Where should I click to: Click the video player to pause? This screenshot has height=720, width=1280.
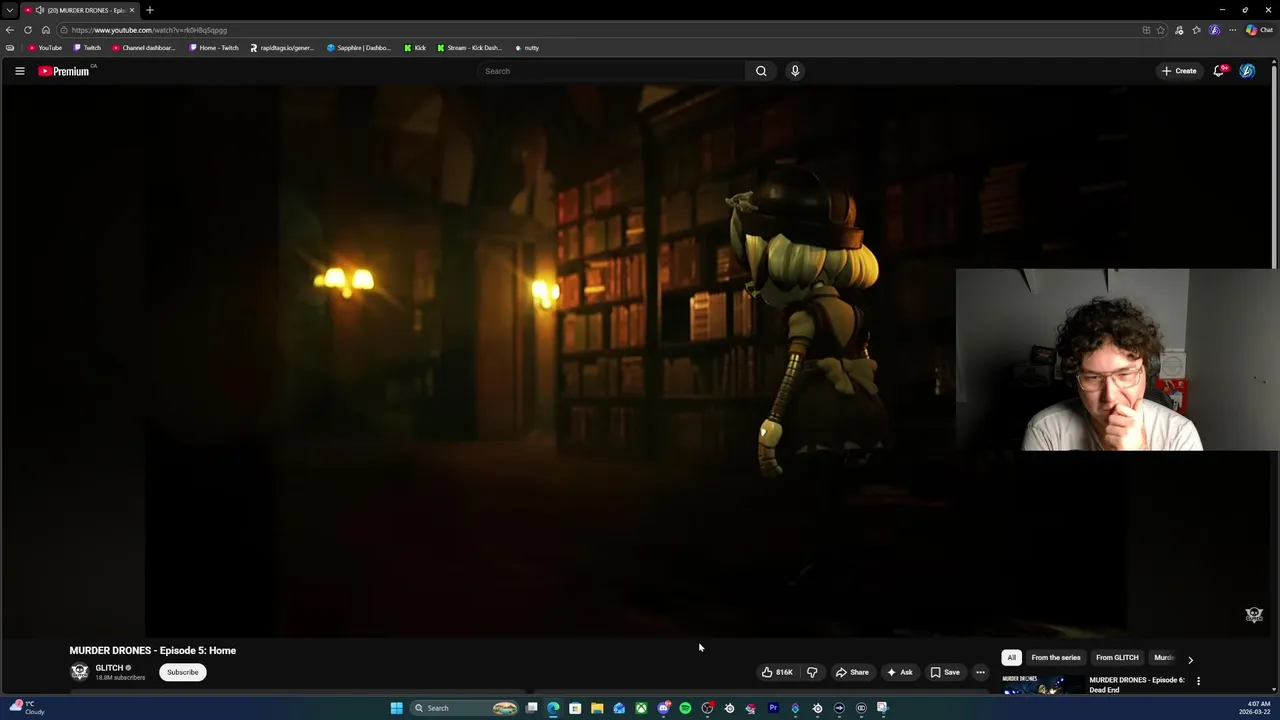pyautogui.click(x=636, y=360)
